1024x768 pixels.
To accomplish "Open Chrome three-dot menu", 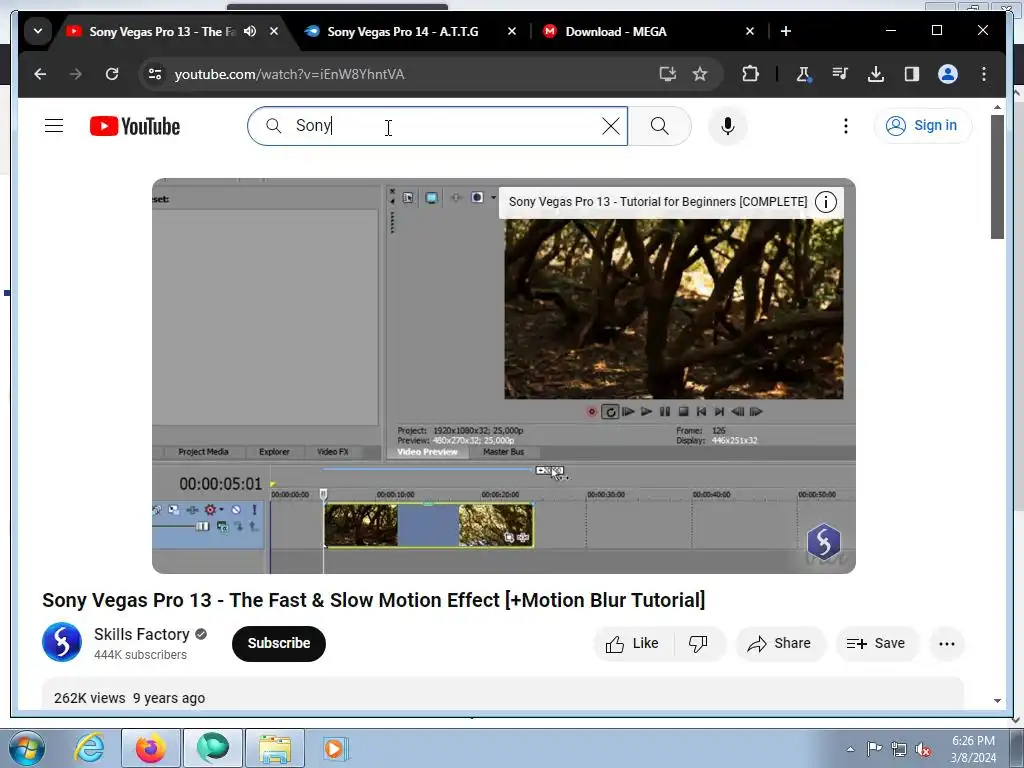I will coord(984,74).
